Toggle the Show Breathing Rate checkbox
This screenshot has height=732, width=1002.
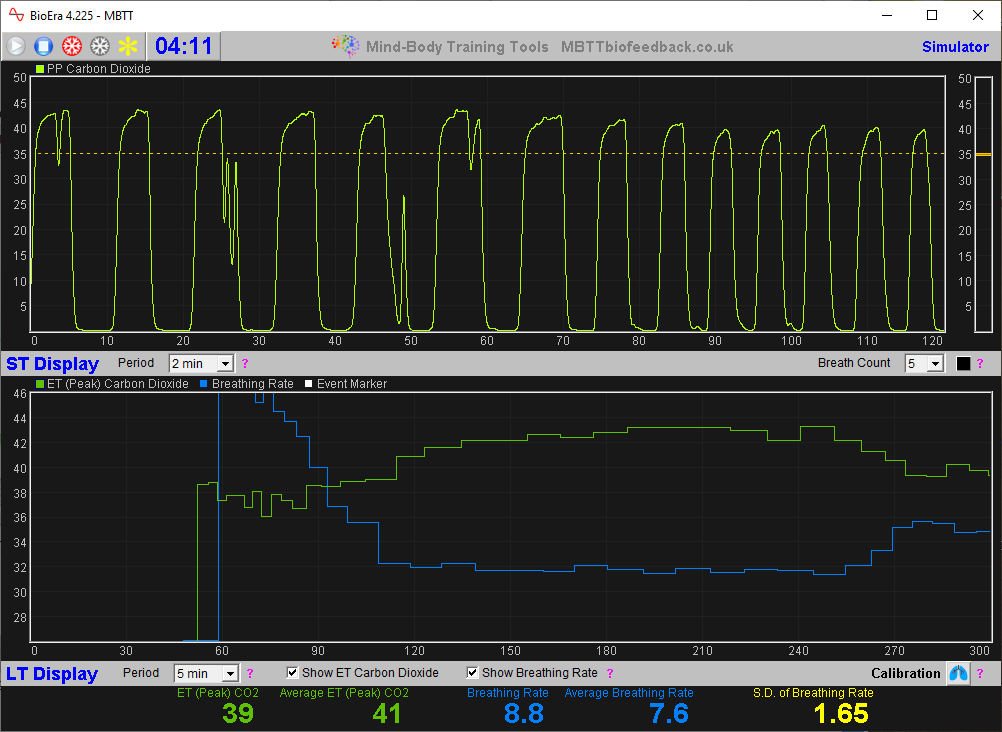coord(473,673)
